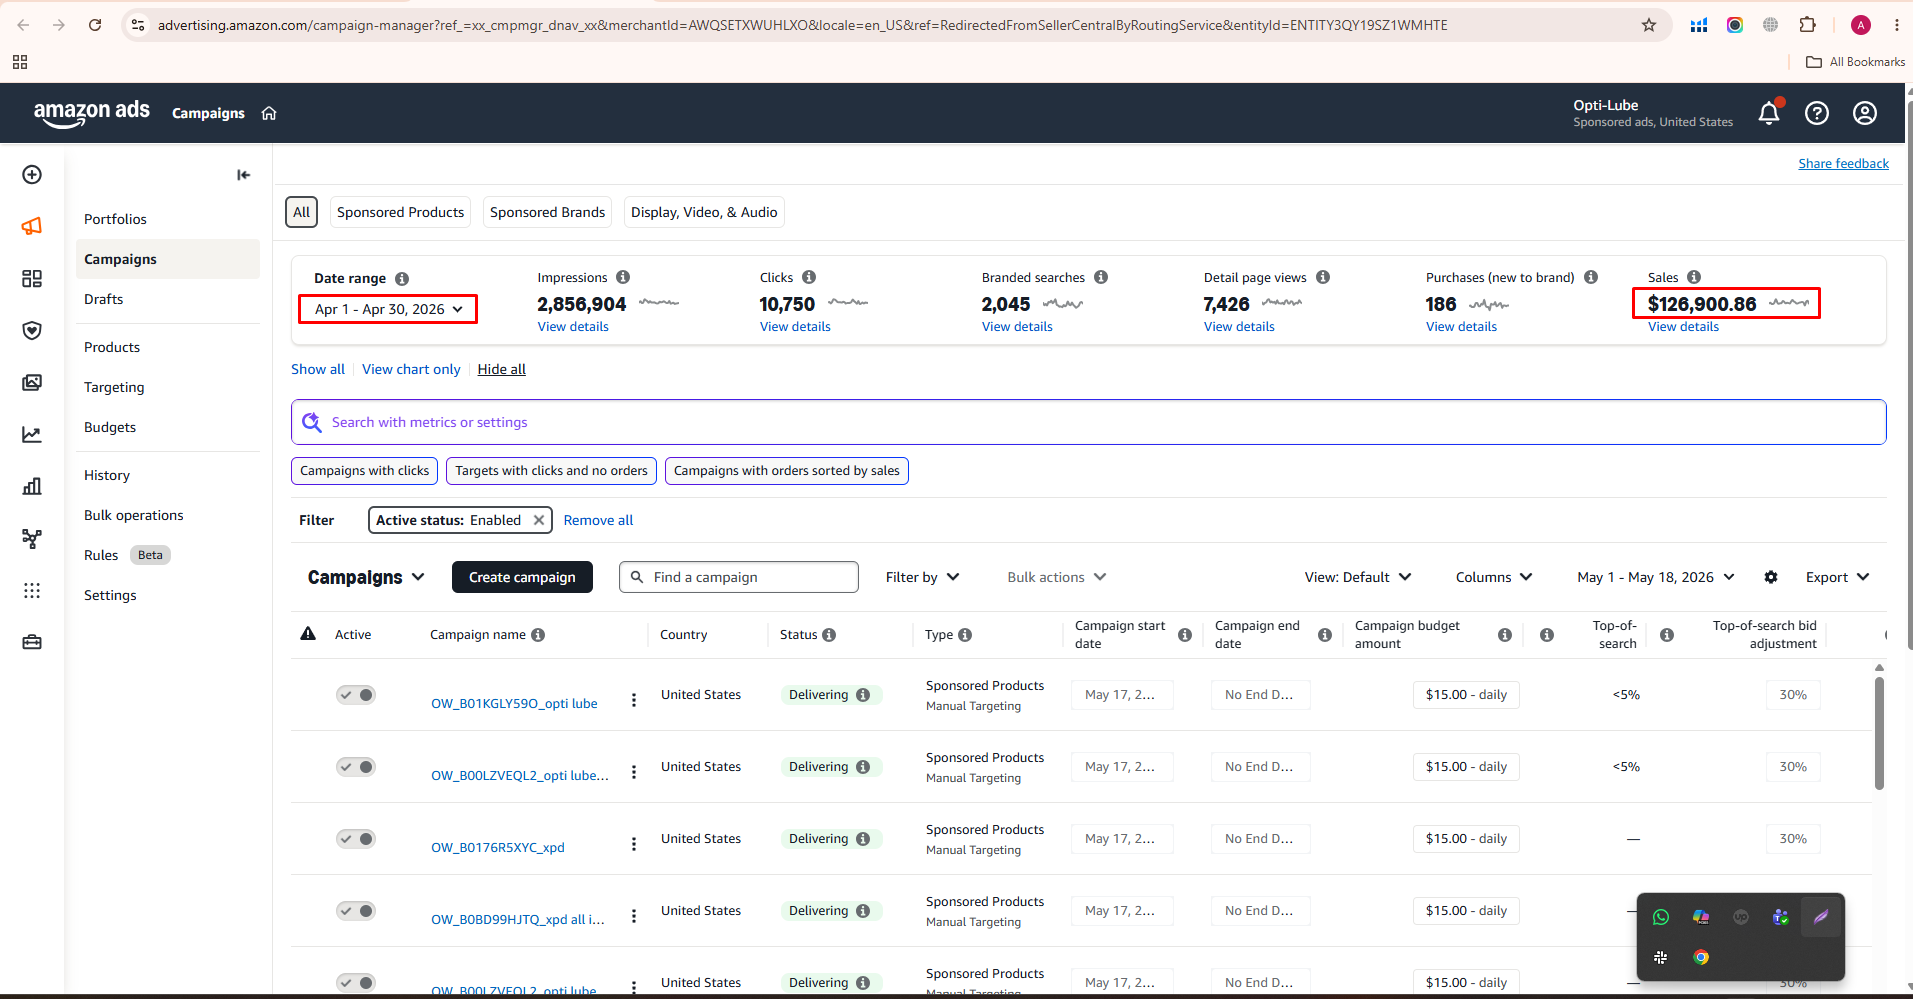The image size is (1913, 999).
Task: Toggle active switch for OW_B0176R5XYC_xpd
Action: 356,839
